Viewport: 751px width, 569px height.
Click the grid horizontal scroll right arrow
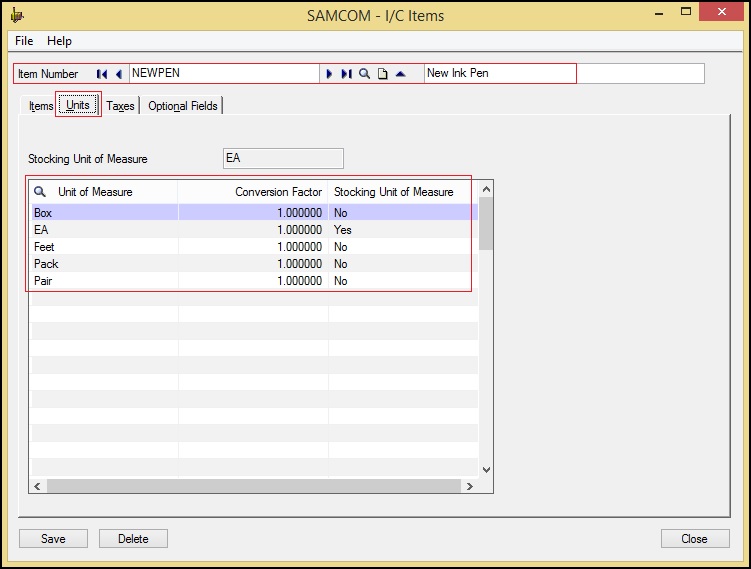[x=469, y=486]
